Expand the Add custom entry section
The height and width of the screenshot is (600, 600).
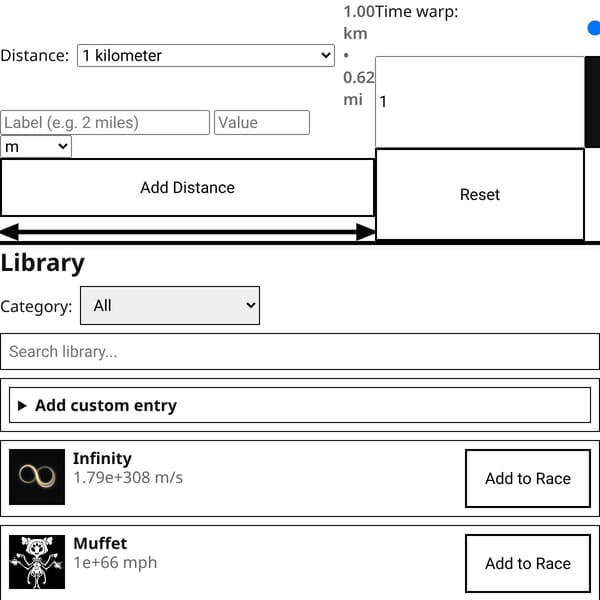coord(300,405)
